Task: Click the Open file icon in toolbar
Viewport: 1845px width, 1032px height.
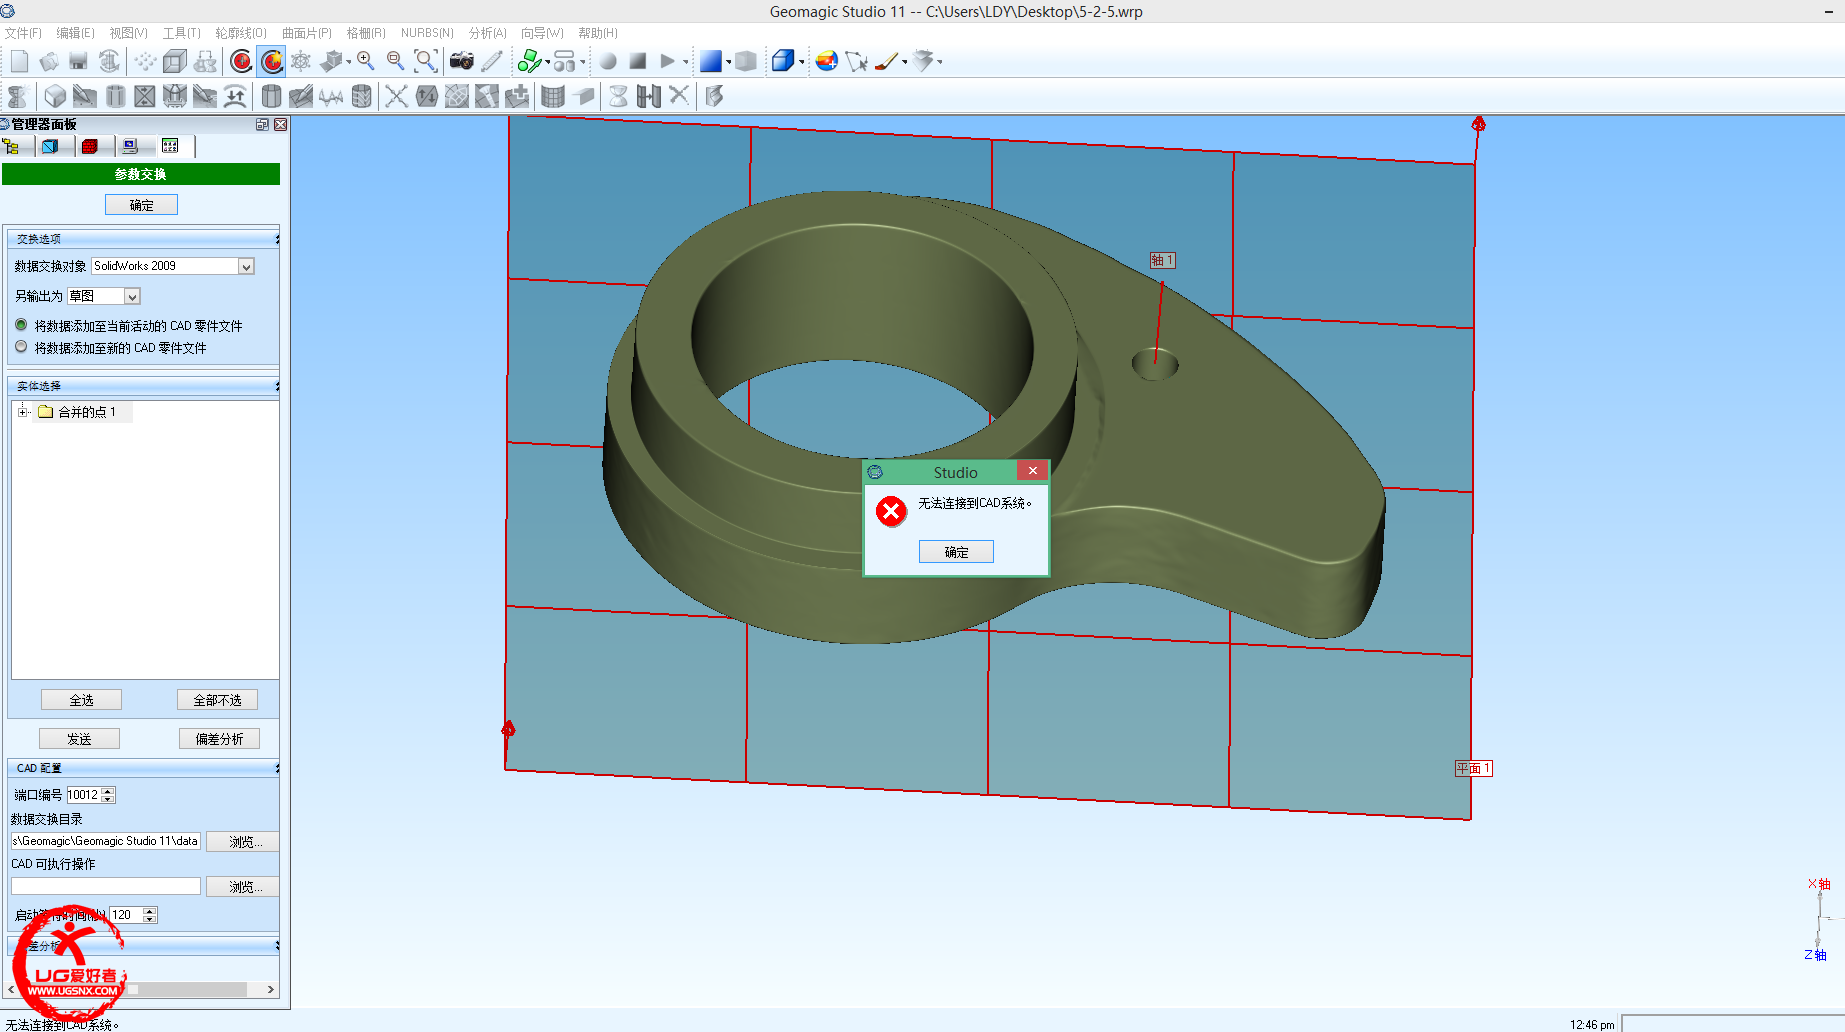Action: 49,61
